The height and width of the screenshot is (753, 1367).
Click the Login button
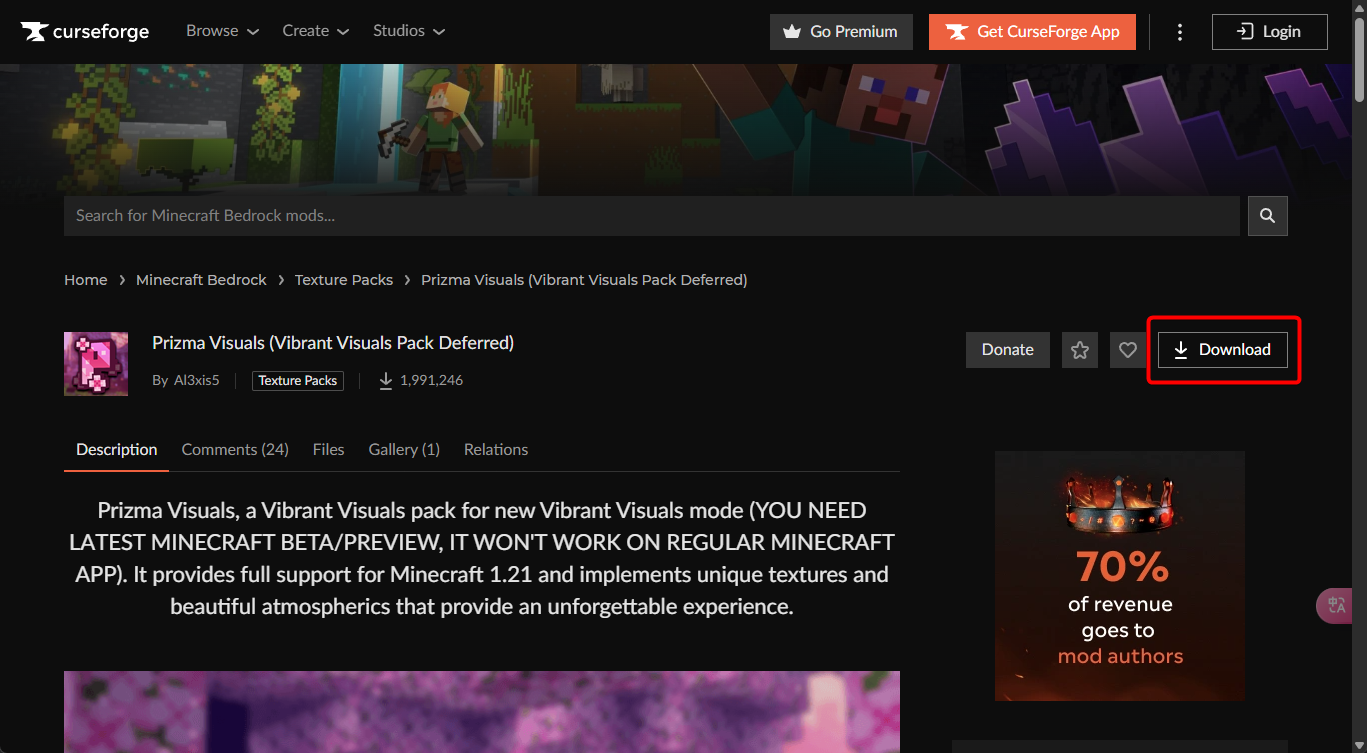click(x=1269, y=32)
